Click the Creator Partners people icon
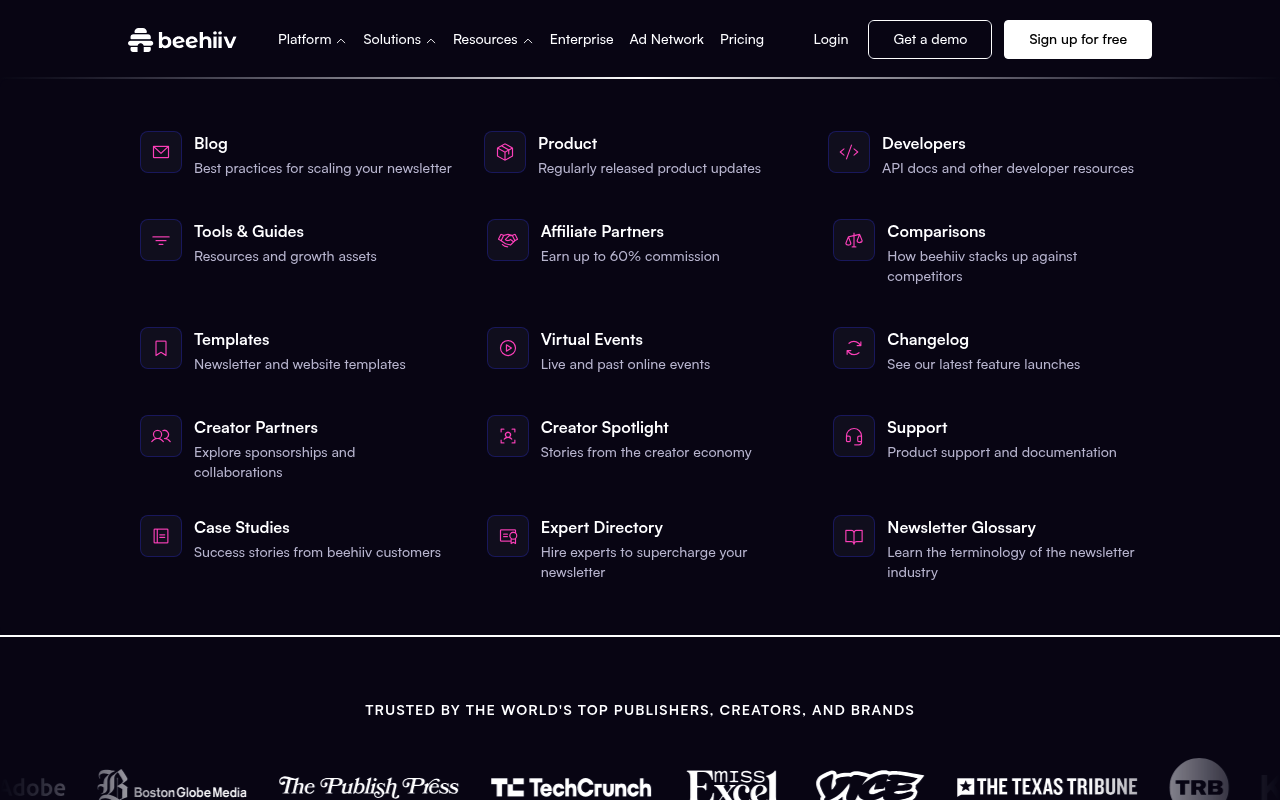The image size is (1280, 800). pos(161,436)
